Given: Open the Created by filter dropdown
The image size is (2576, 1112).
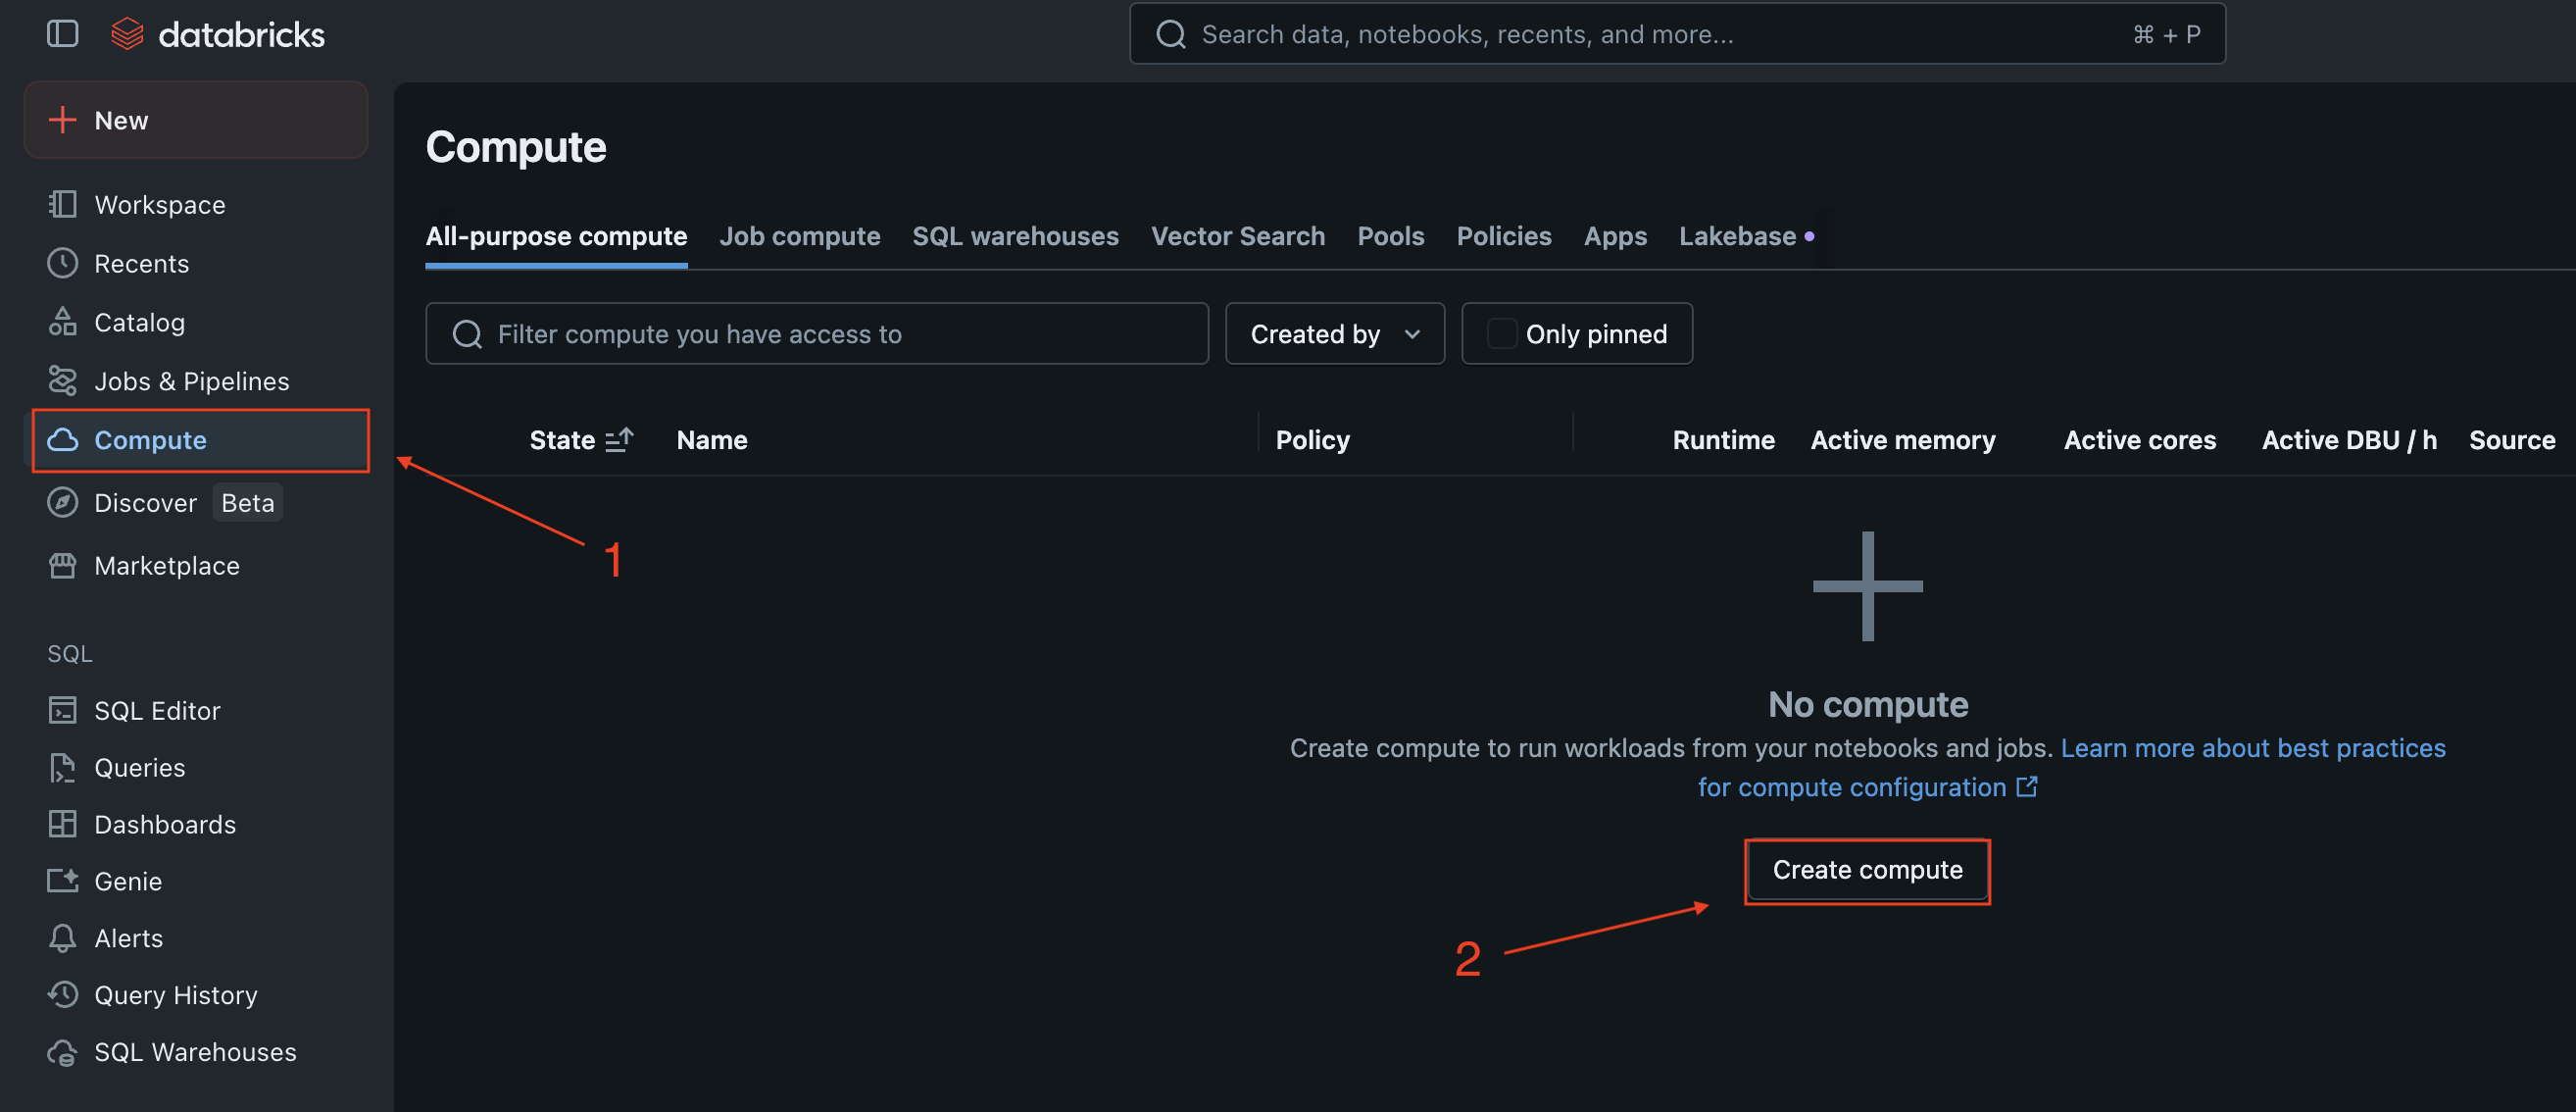Looking at the screenshot, I should 1334,333.
